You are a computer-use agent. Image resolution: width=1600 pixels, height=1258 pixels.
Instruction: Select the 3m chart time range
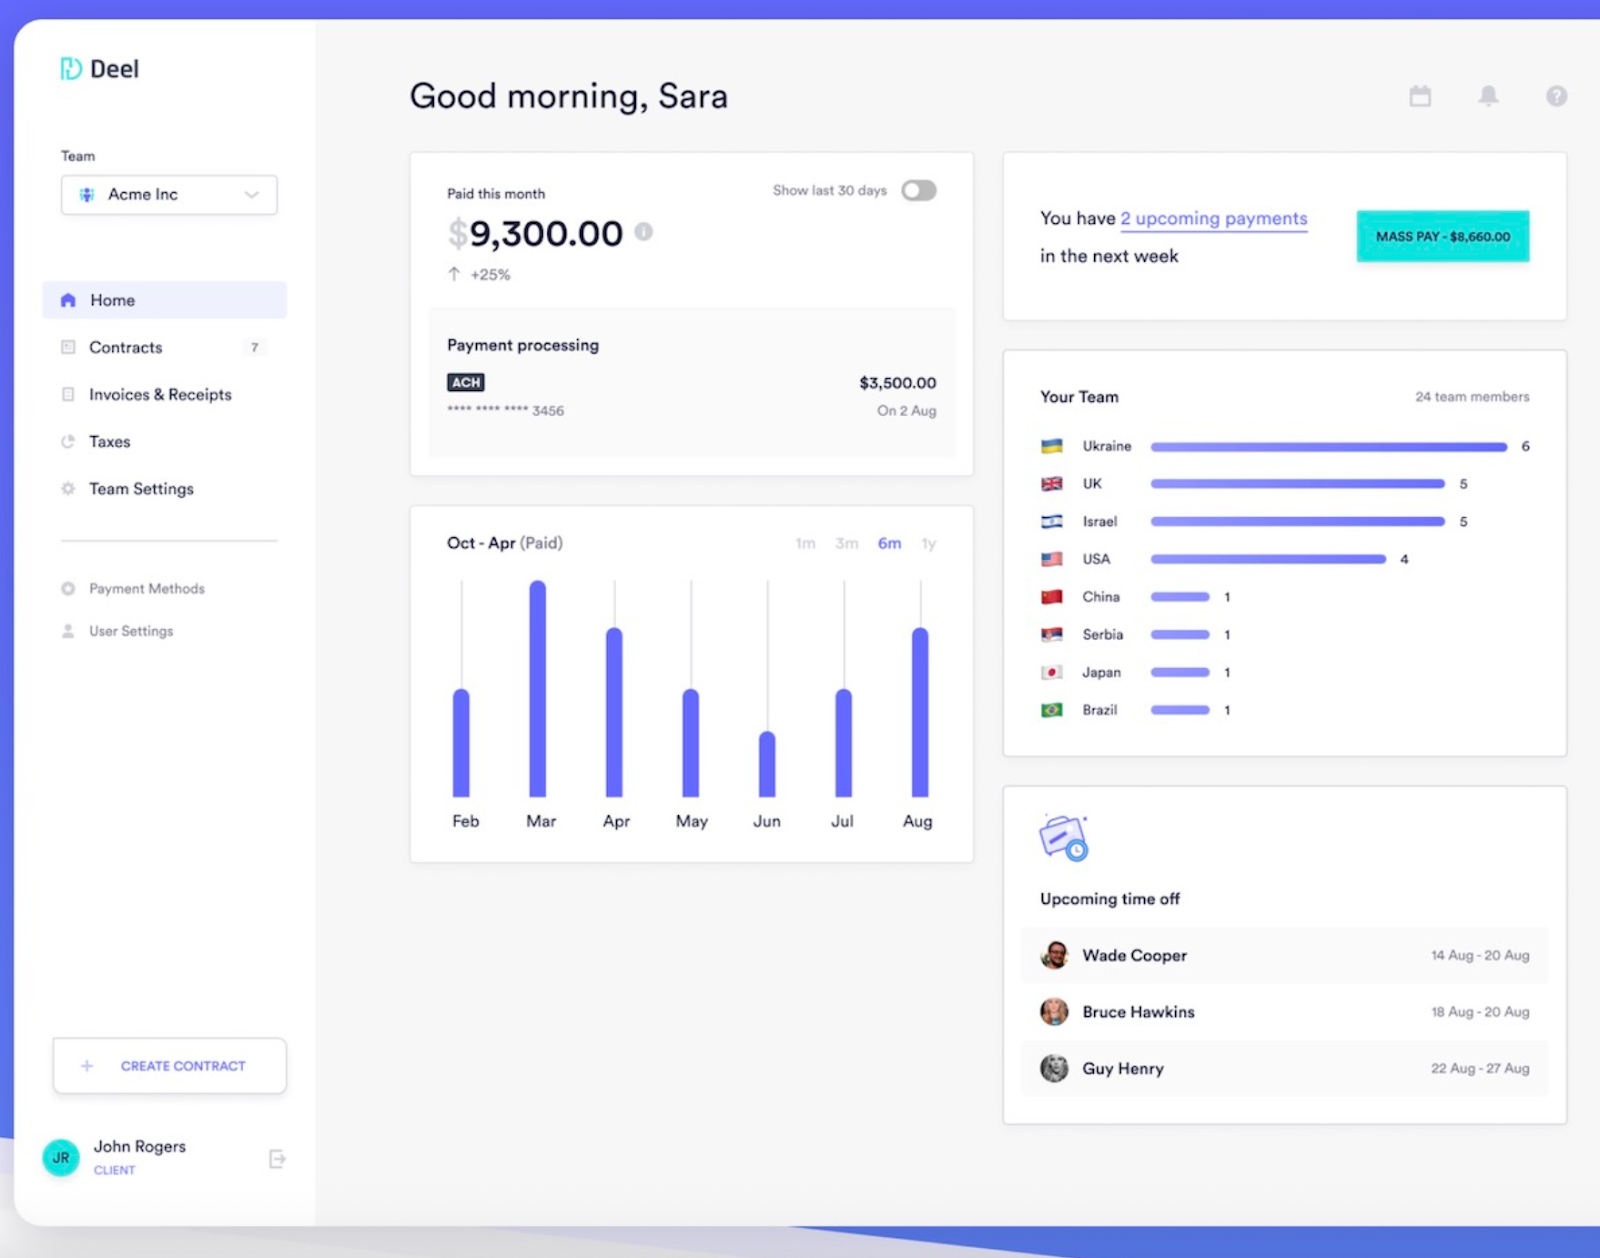[847, 543]
